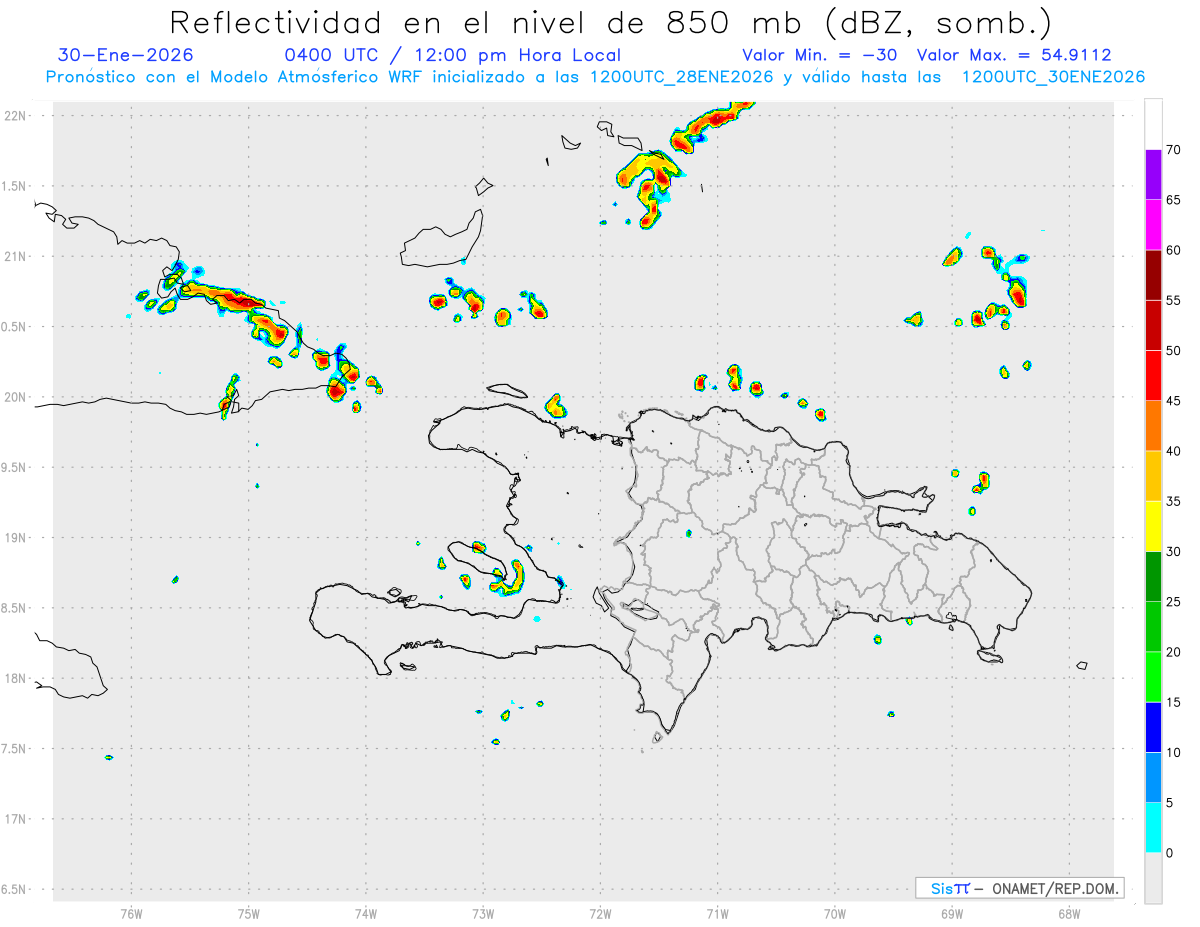
Task: Pick the yellow 30–35 dBZ colorbar segment
Action: point(1153,526)
